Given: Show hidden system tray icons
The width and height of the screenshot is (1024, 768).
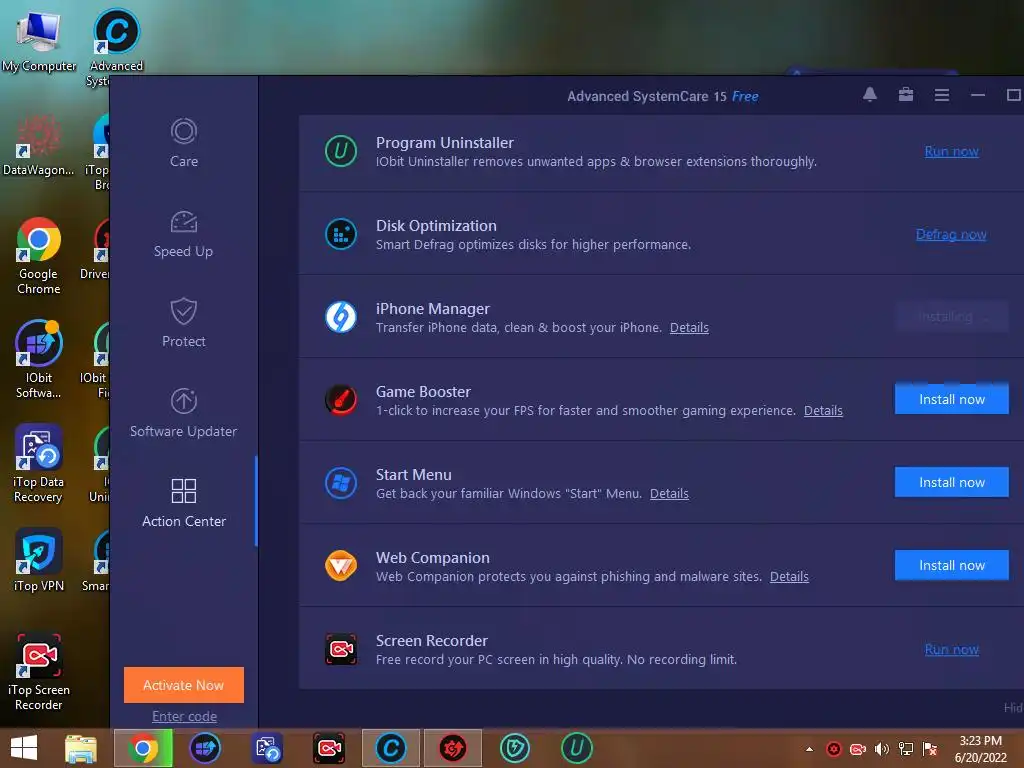Looking at the screenshot, I should pos(809,749).
